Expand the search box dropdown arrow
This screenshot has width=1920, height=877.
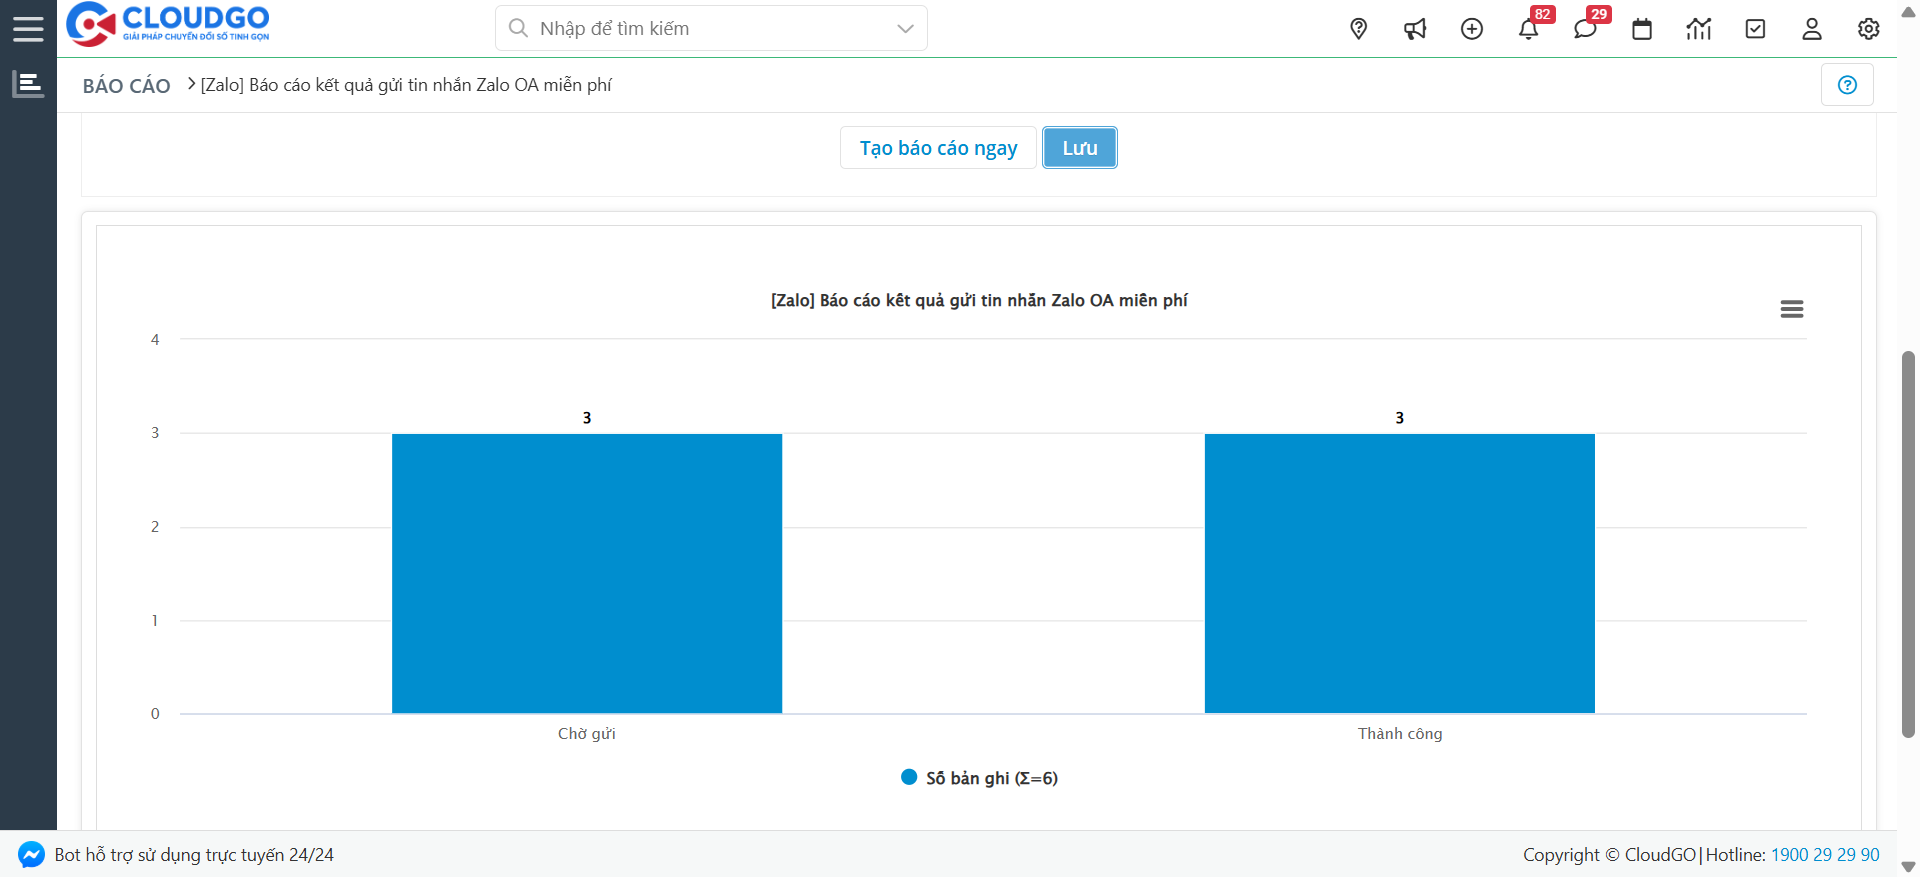coord(905,29)
